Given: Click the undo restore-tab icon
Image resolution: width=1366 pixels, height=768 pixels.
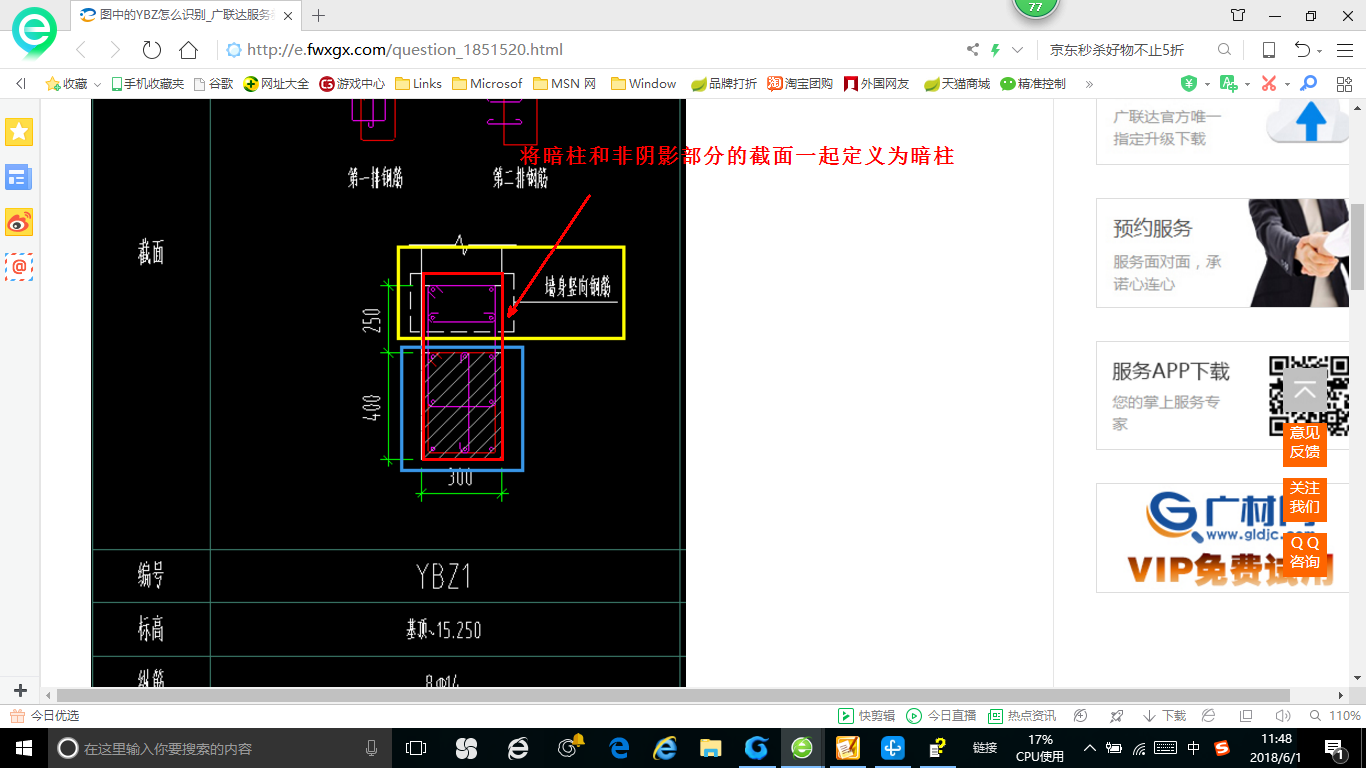Looking at the screenshot, I should pyautogui.click(x=1302, y=50).
